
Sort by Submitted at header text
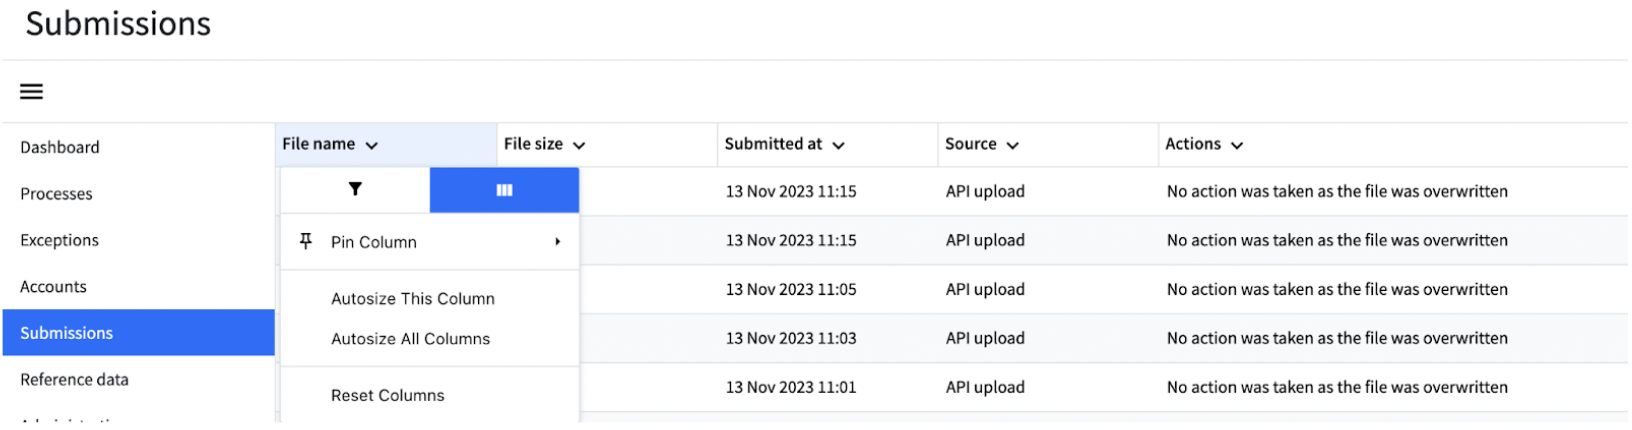coord(773,144)
